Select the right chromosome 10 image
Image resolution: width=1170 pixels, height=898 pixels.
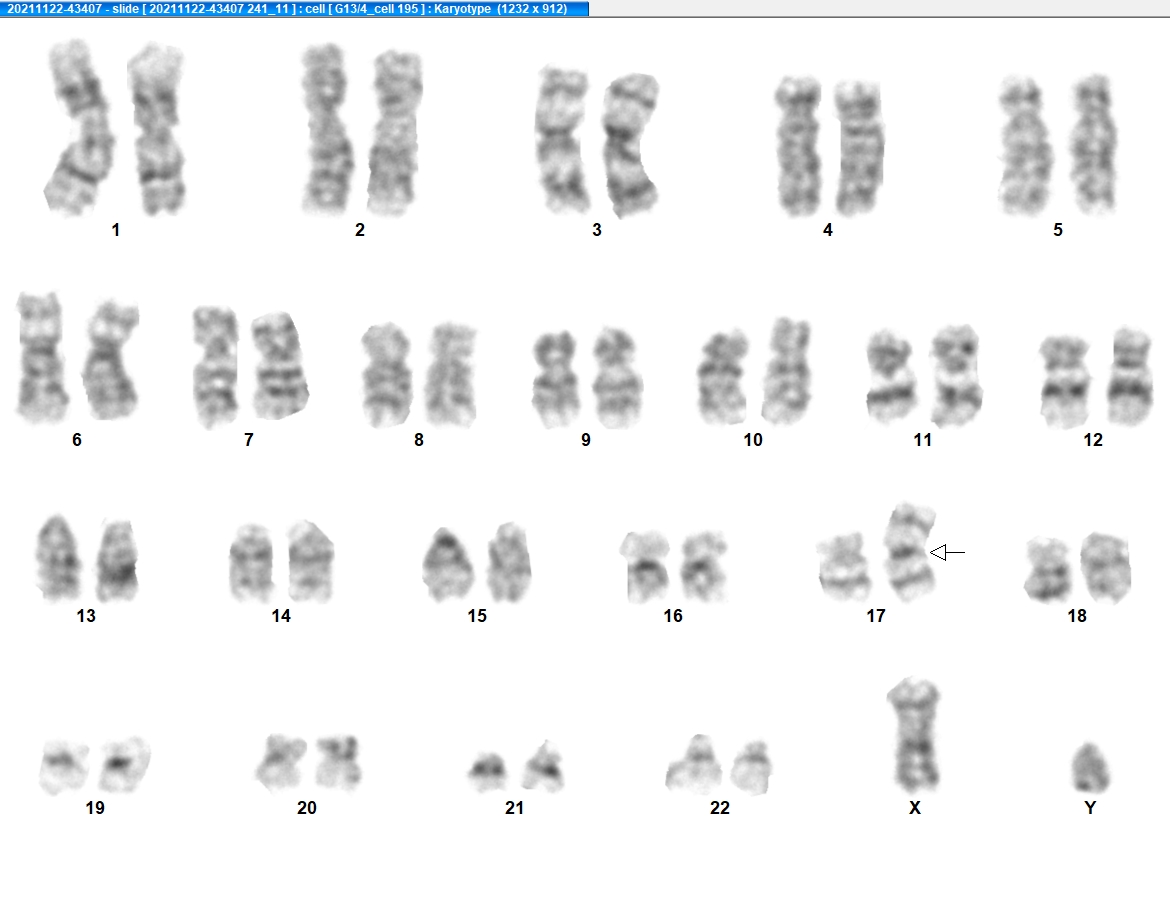[786, 371]
